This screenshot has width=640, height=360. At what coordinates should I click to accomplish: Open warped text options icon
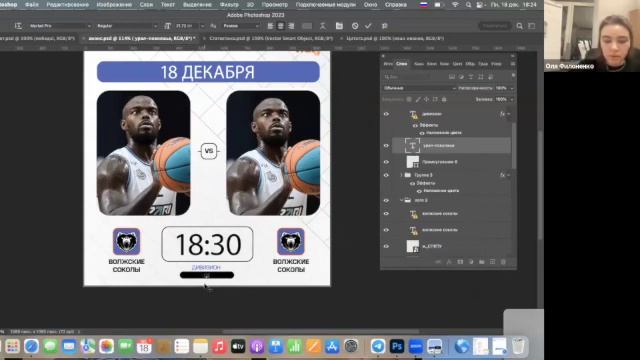click(323, 26)
